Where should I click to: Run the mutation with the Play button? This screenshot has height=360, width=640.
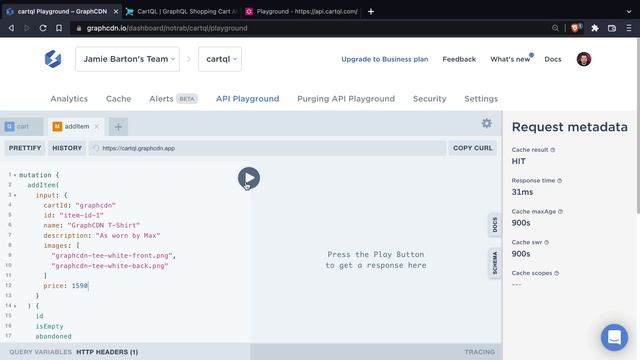pos(249,178)
